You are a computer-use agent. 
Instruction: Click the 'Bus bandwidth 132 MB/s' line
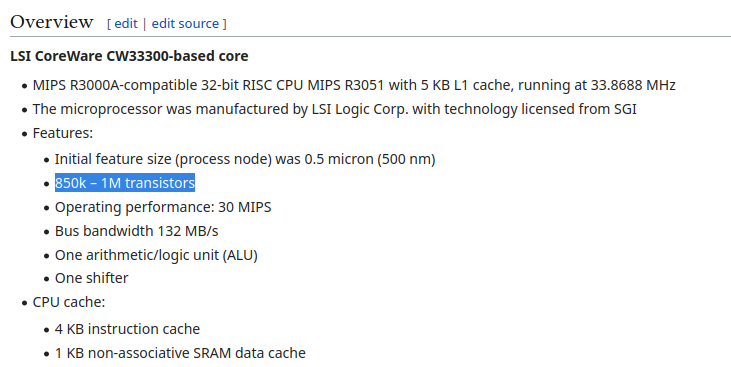coord(137,231)
